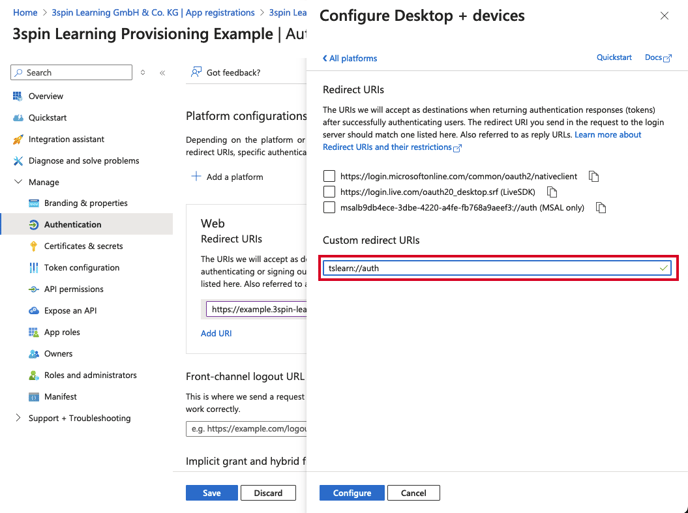
Task: Copy the login.live.com LiveSDK URI
Action: (x=552, y=192)
